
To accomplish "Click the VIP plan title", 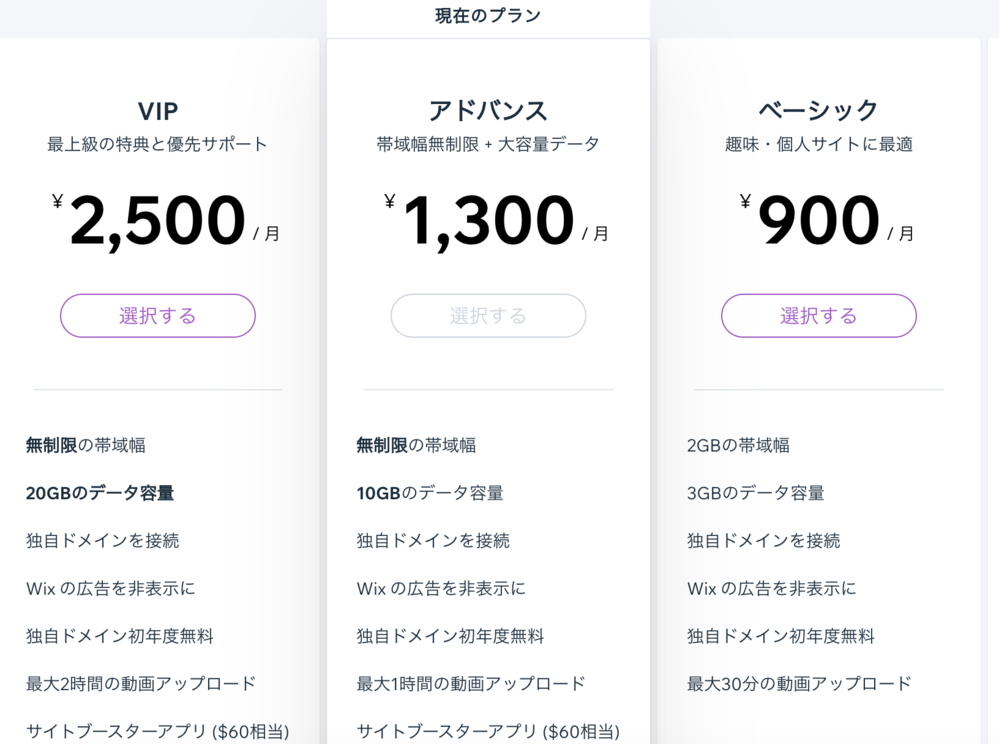I will [x=158, y=111].
